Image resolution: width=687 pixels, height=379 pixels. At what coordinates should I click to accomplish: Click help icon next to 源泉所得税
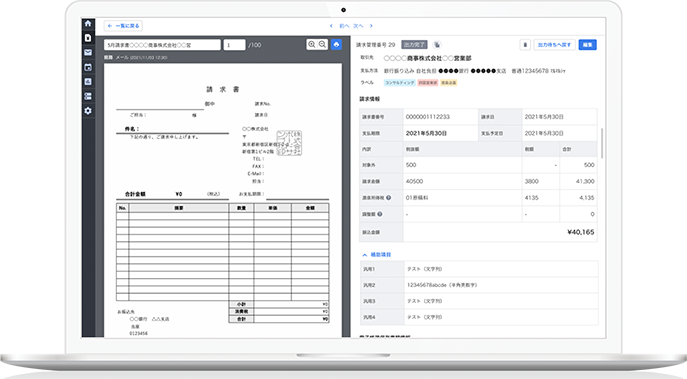(388, 198)
